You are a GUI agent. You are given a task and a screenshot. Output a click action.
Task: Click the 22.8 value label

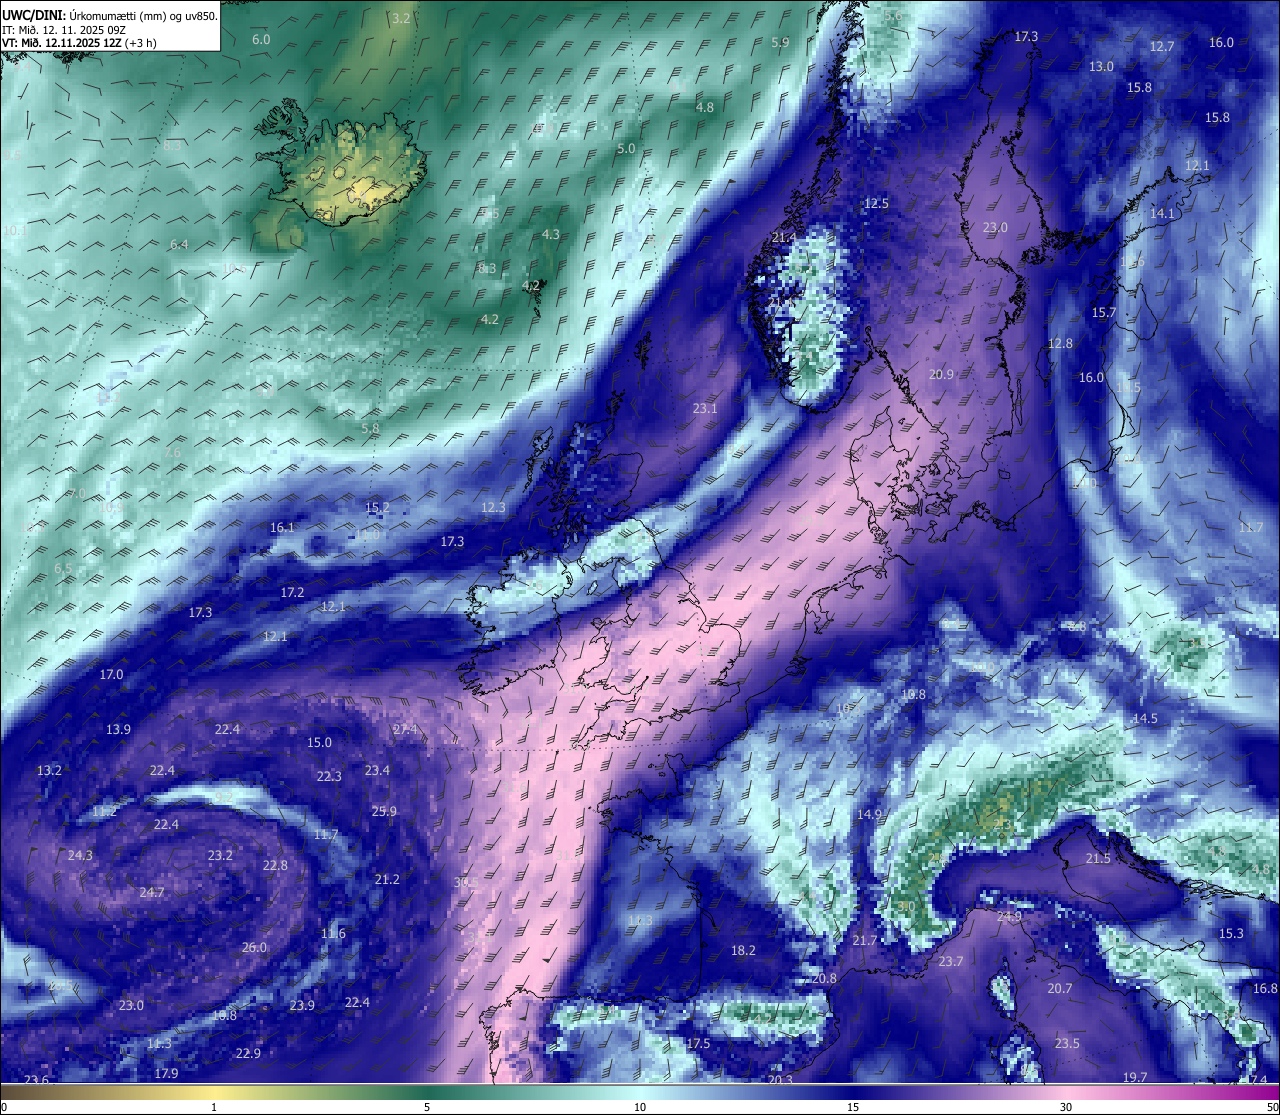[x=275, y=865]
